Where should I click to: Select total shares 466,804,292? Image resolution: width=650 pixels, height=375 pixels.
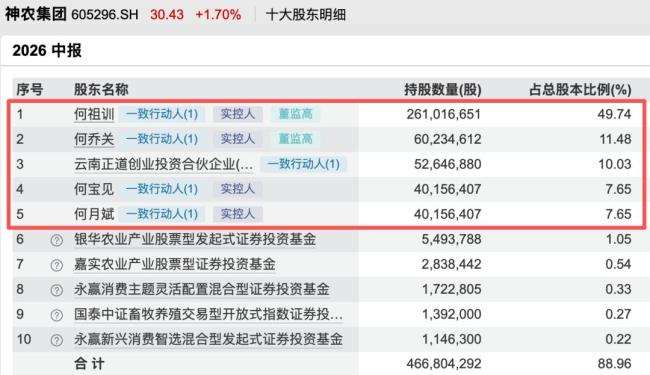(x=444, y=363)
